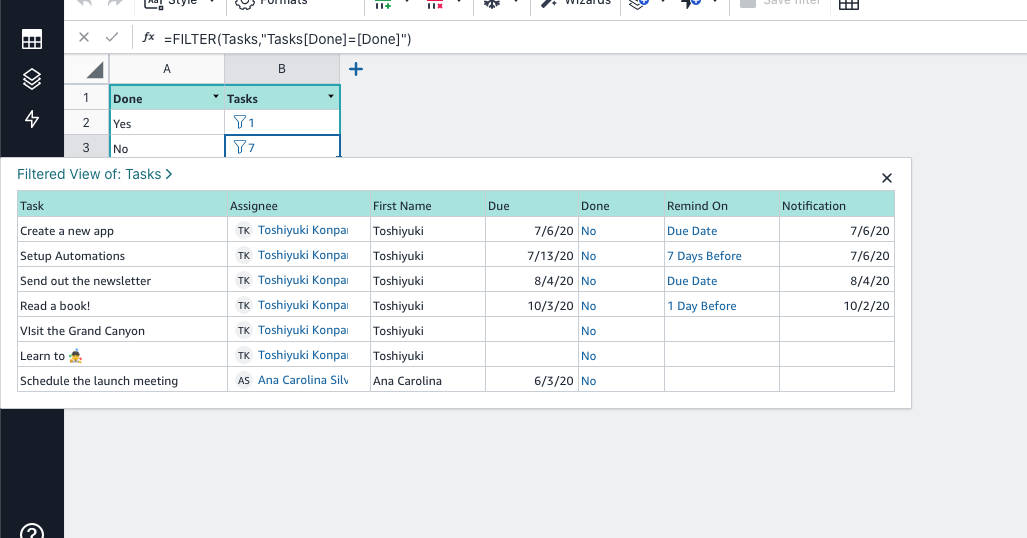The height and width of the screenshot is (538, 1027).
Task: Select row 1 header
Action: (86, 98)
